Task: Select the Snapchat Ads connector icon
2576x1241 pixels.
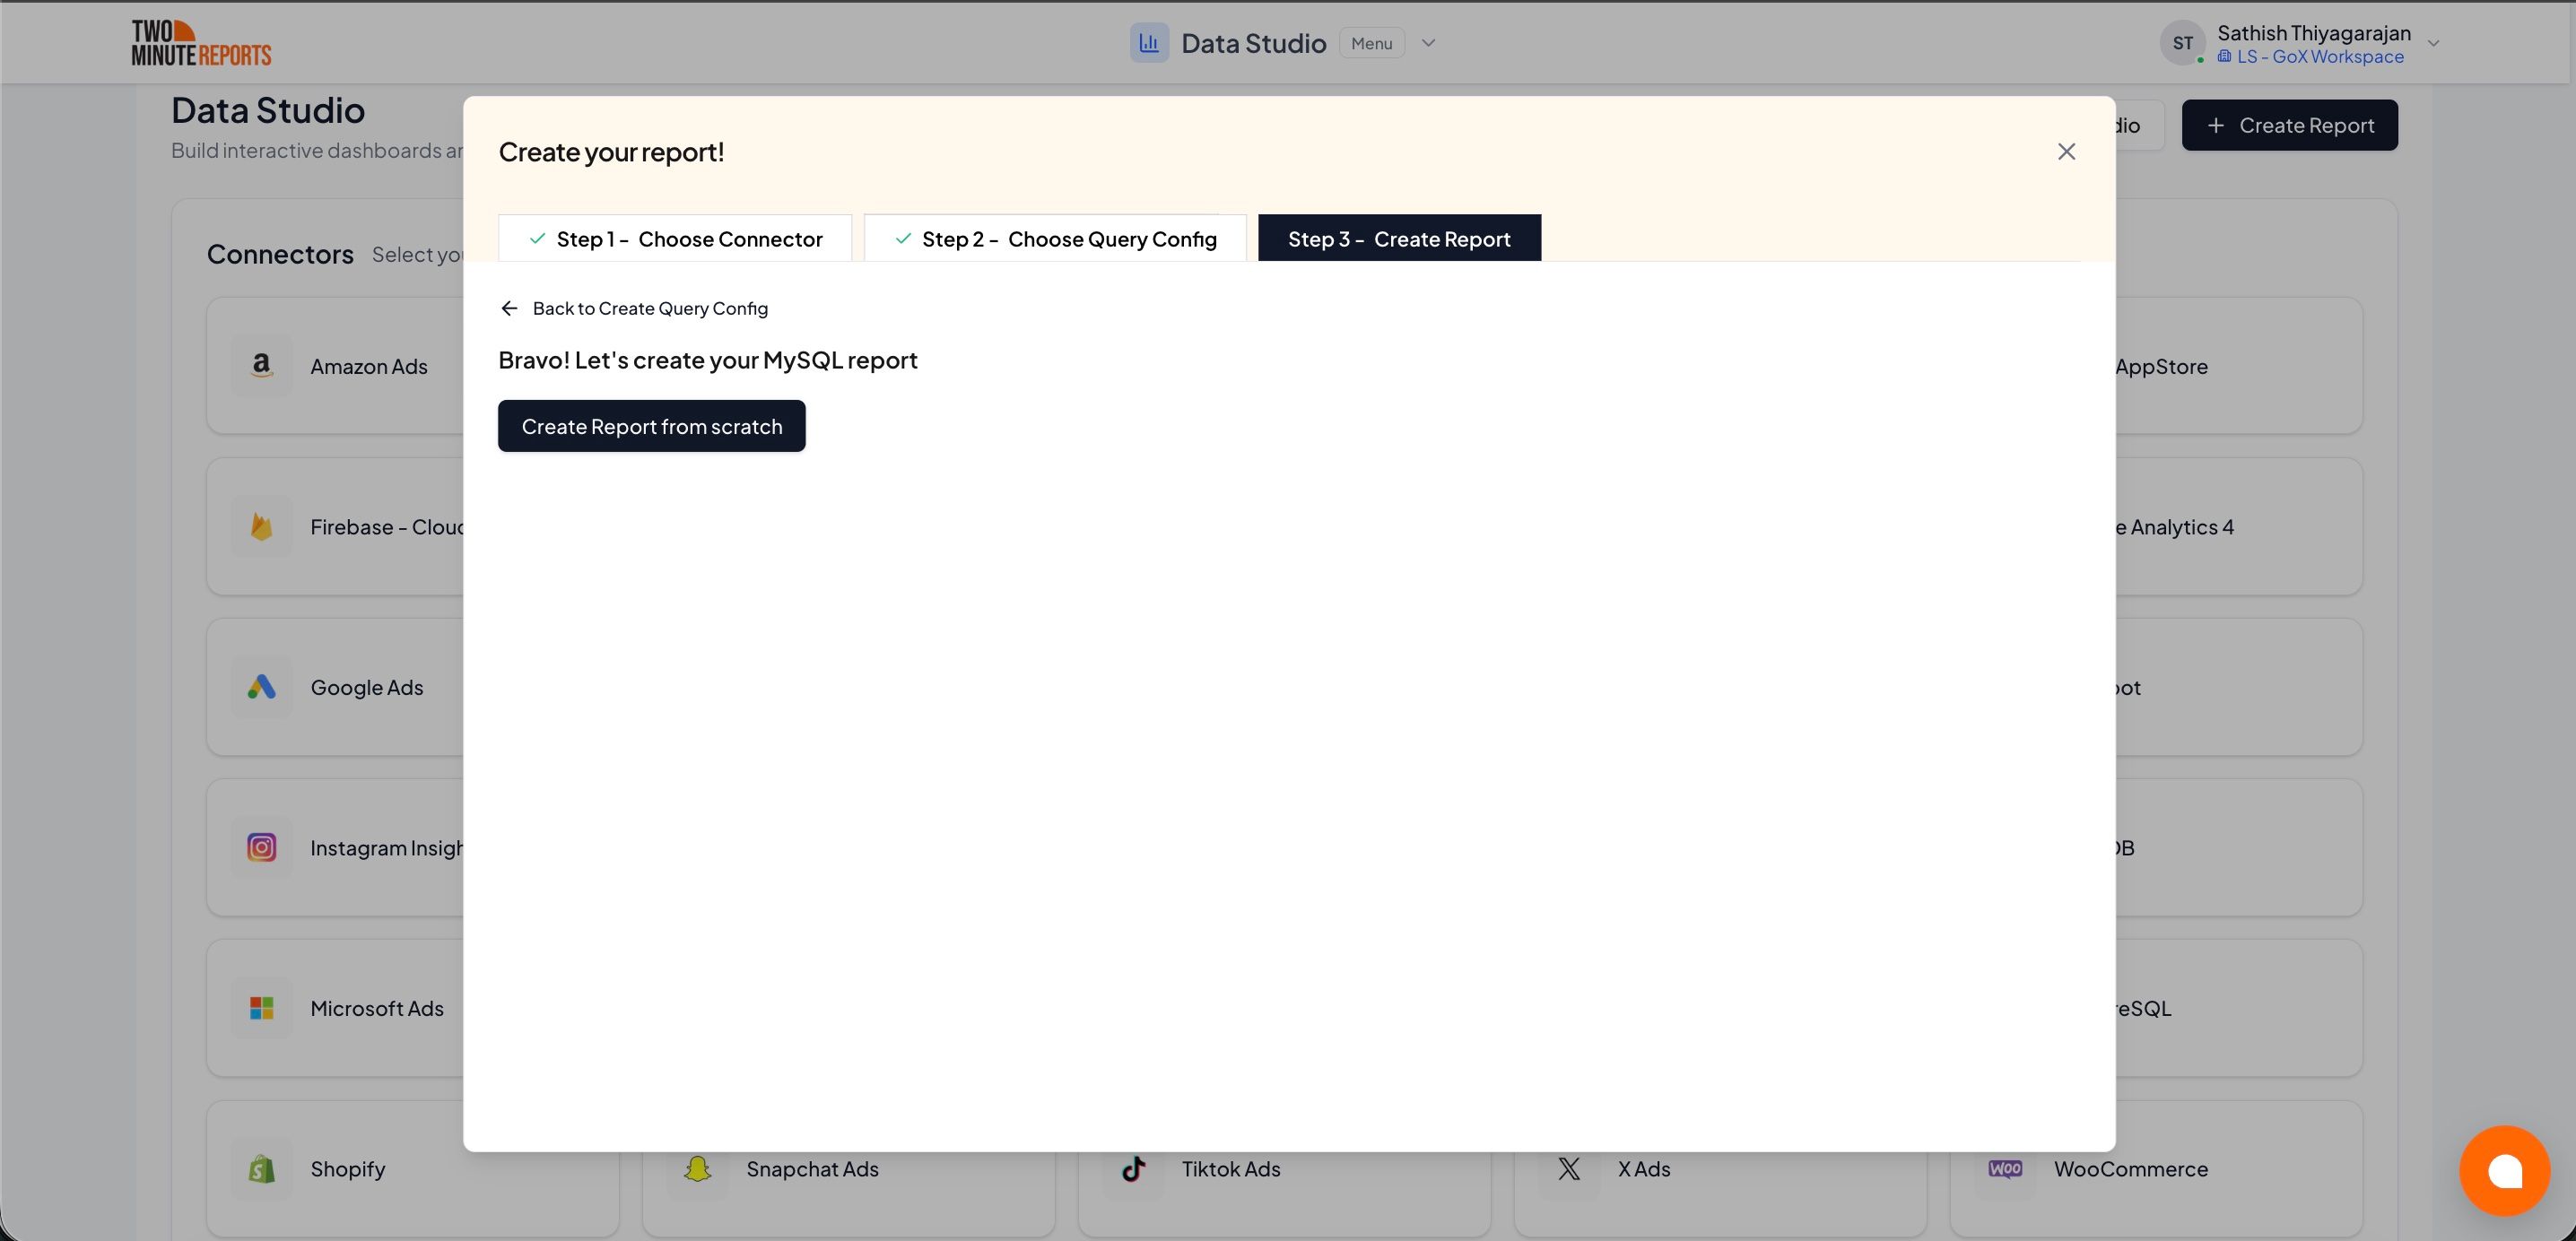Action: pyautogui.click(x=697, y=1169)
